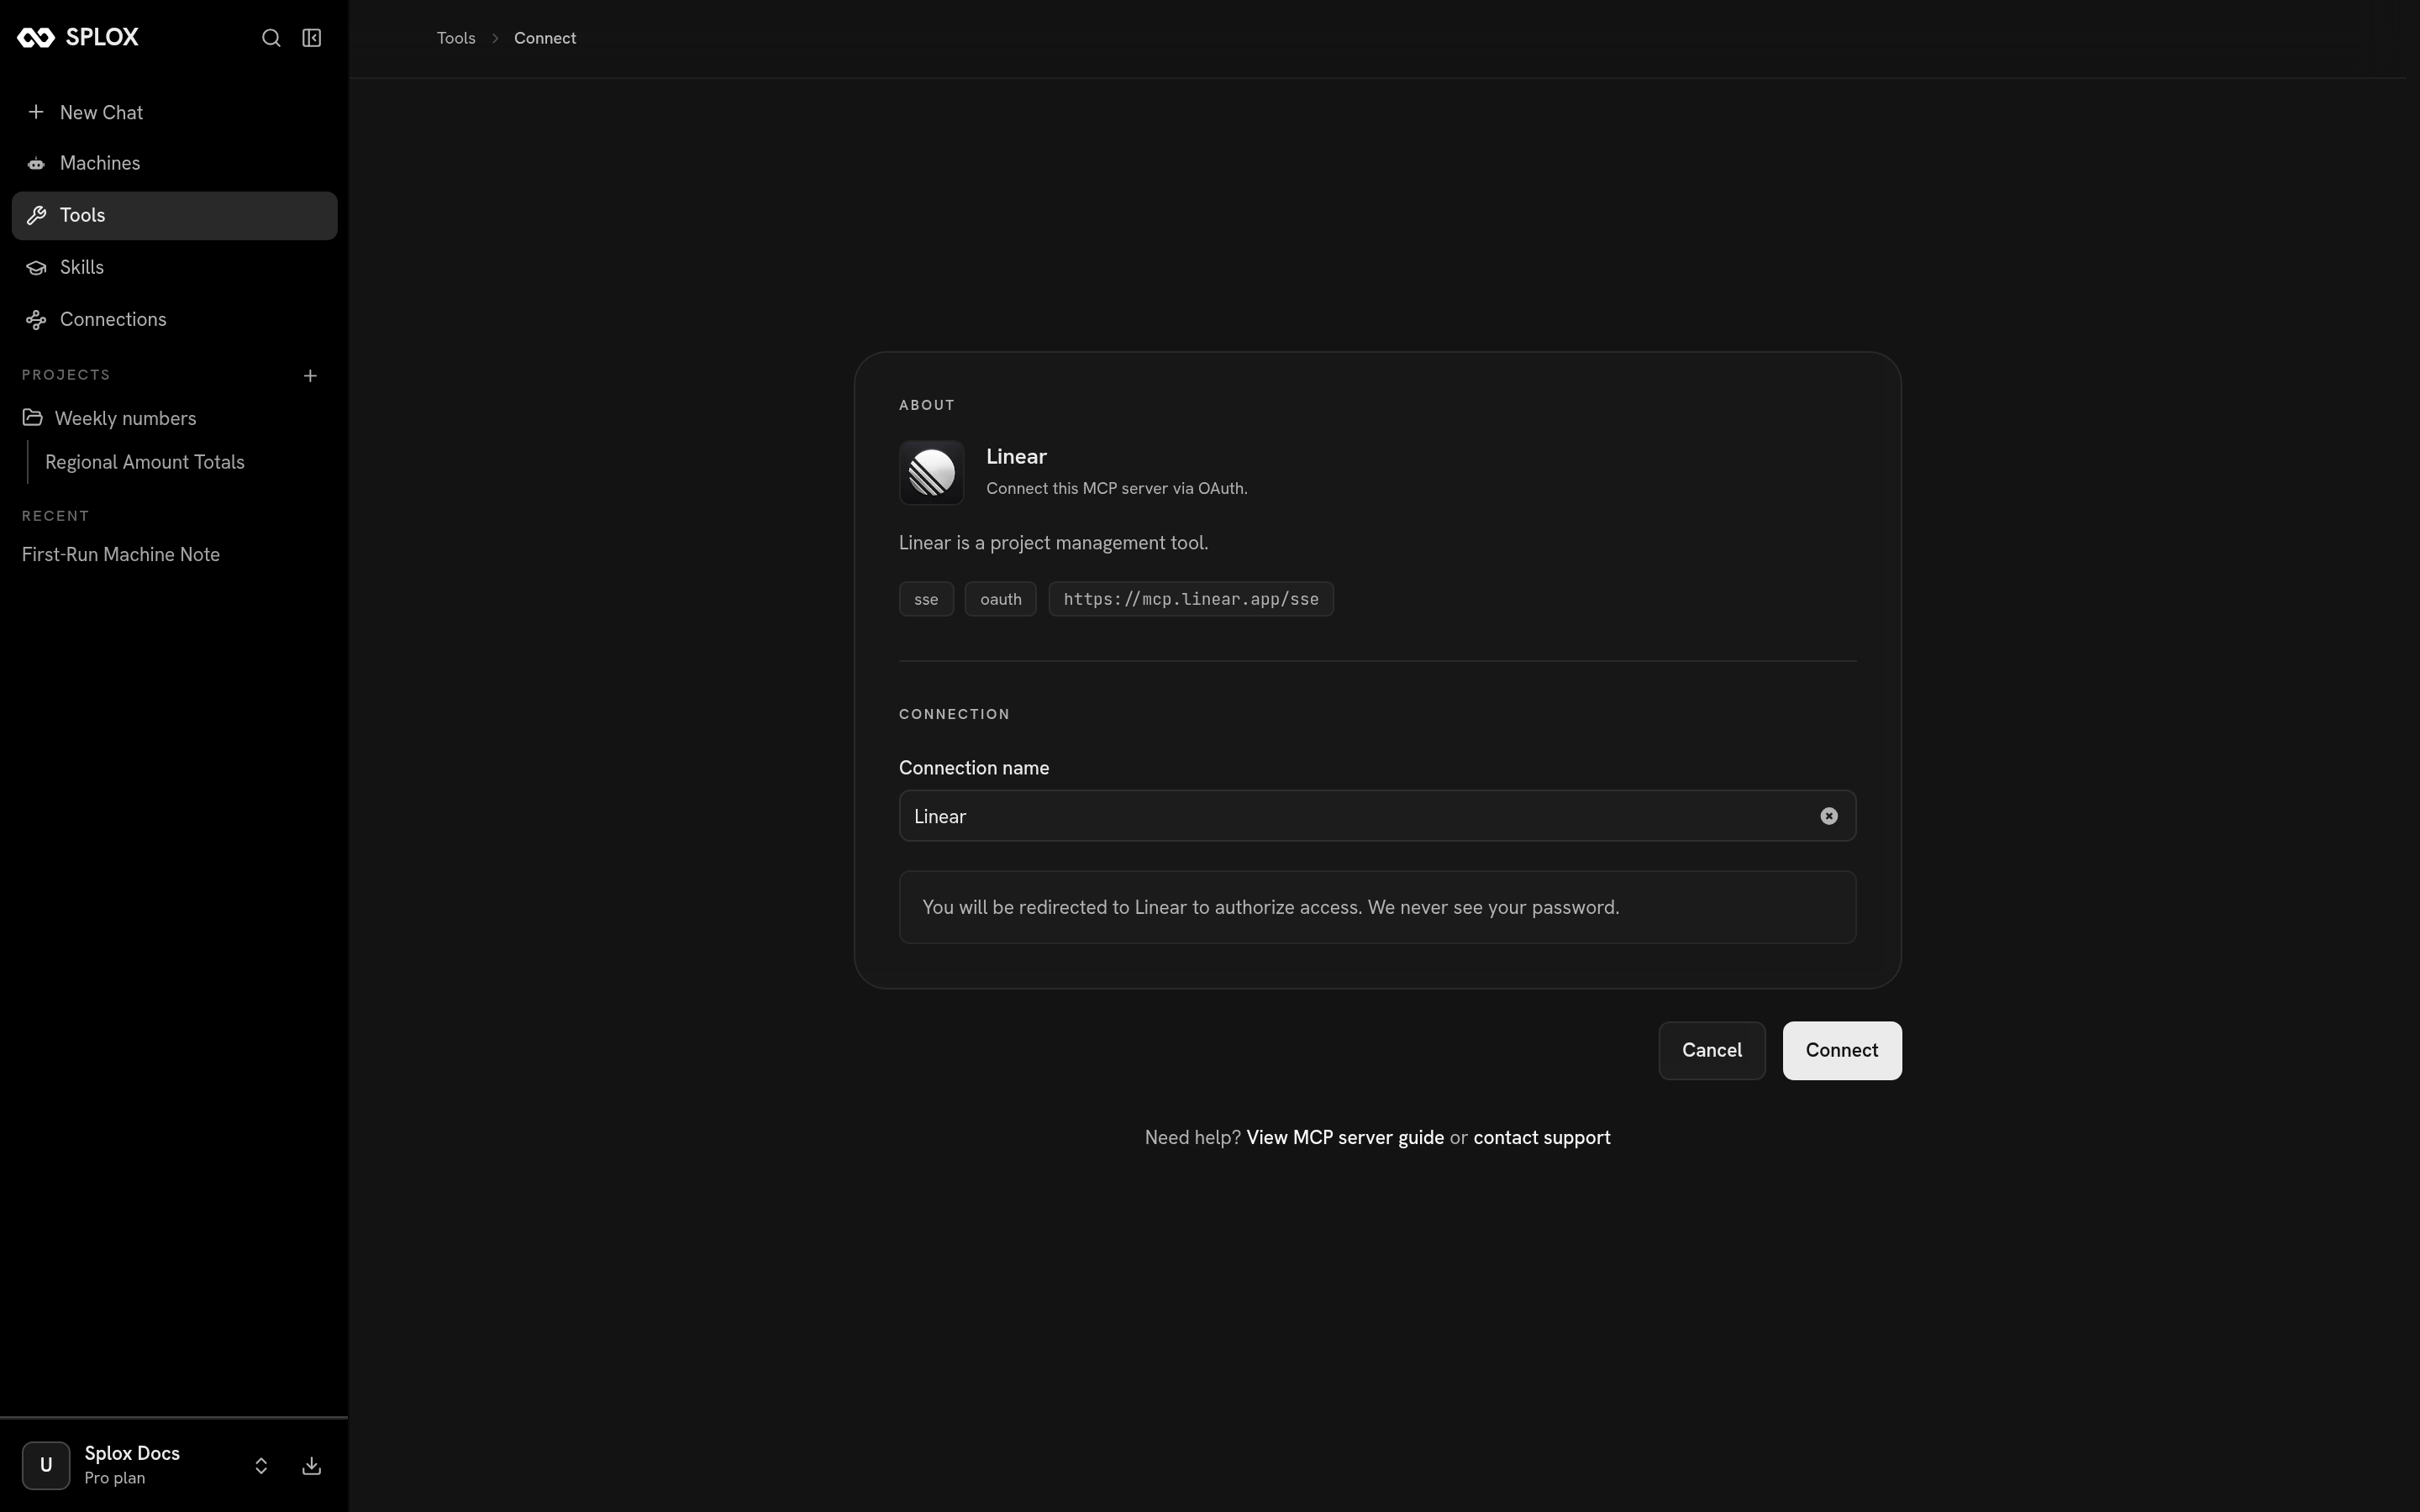Image resolution: width=2420 pixels, height=1512 pixels.
Task: Click the U workspace avatar
Action: pos(46,1466)
